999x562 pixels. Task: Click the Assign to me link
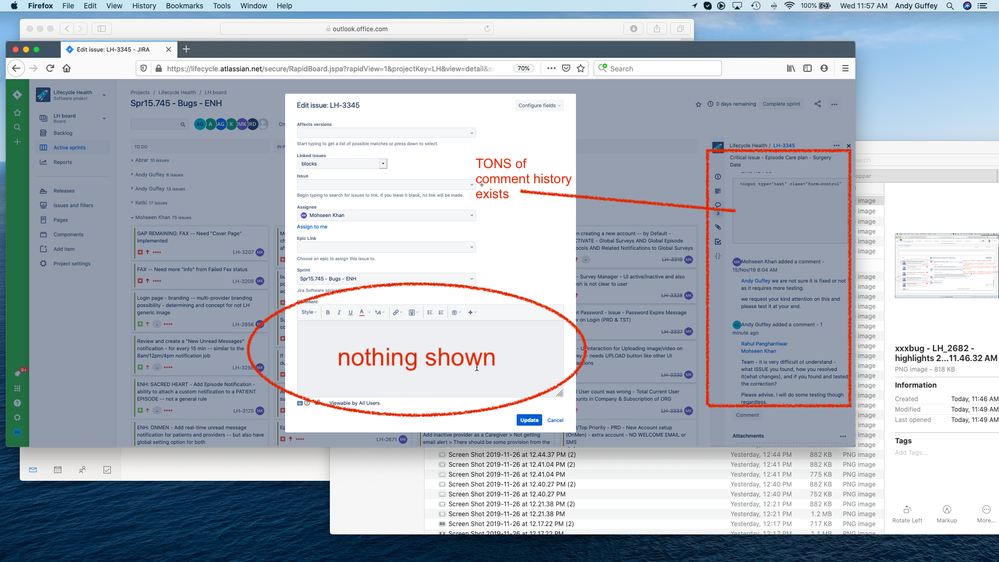pyautogui.click(x=312, y=227)
